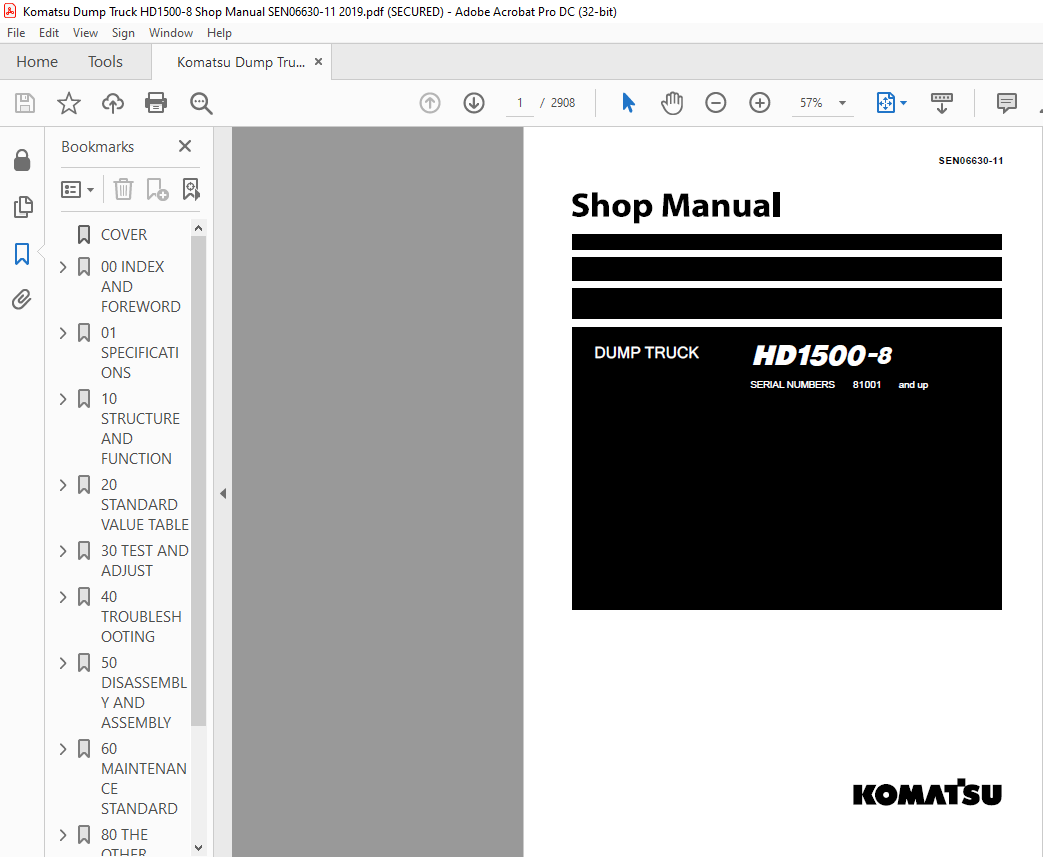Click the fit page view icon

point(885,103)
